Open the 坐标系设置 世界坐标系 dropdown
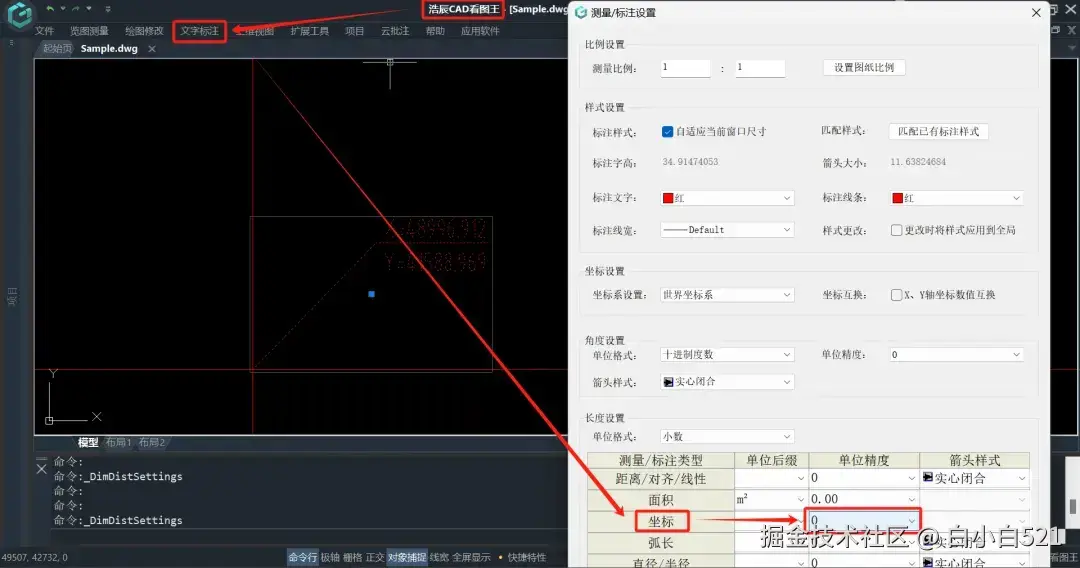 pyautogui.click(x=727, y=295)
